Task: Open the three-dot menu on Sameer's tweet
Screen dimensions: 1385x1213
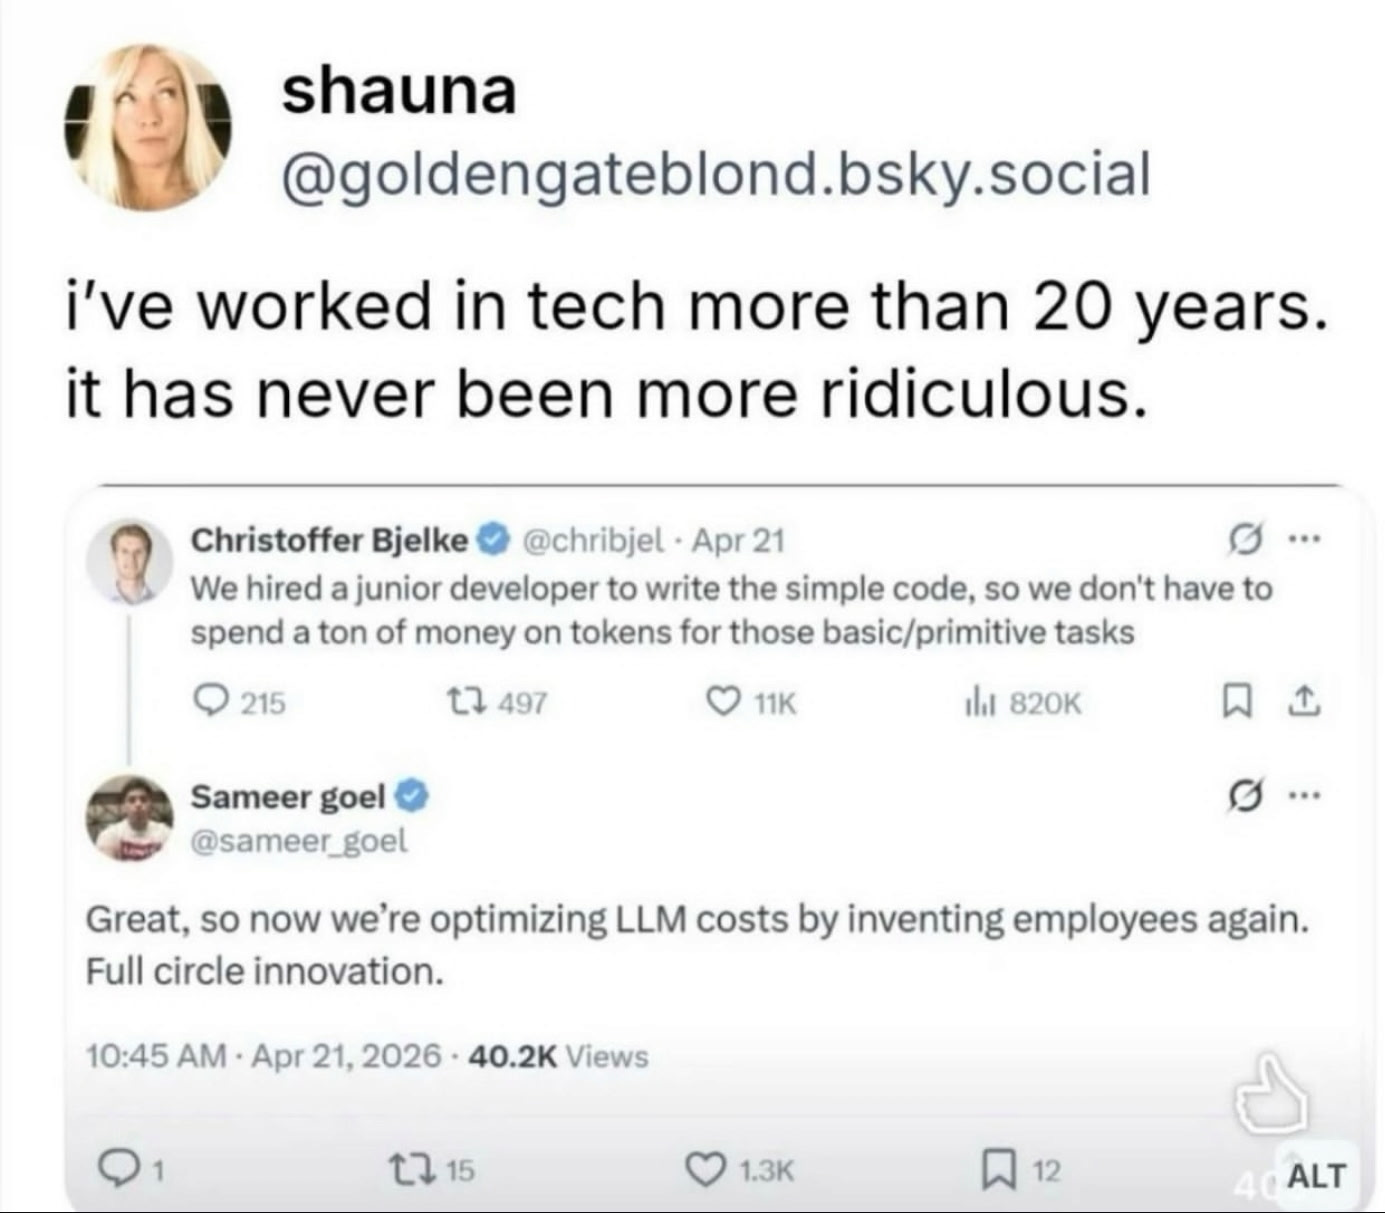Action: coord(1305,797)
